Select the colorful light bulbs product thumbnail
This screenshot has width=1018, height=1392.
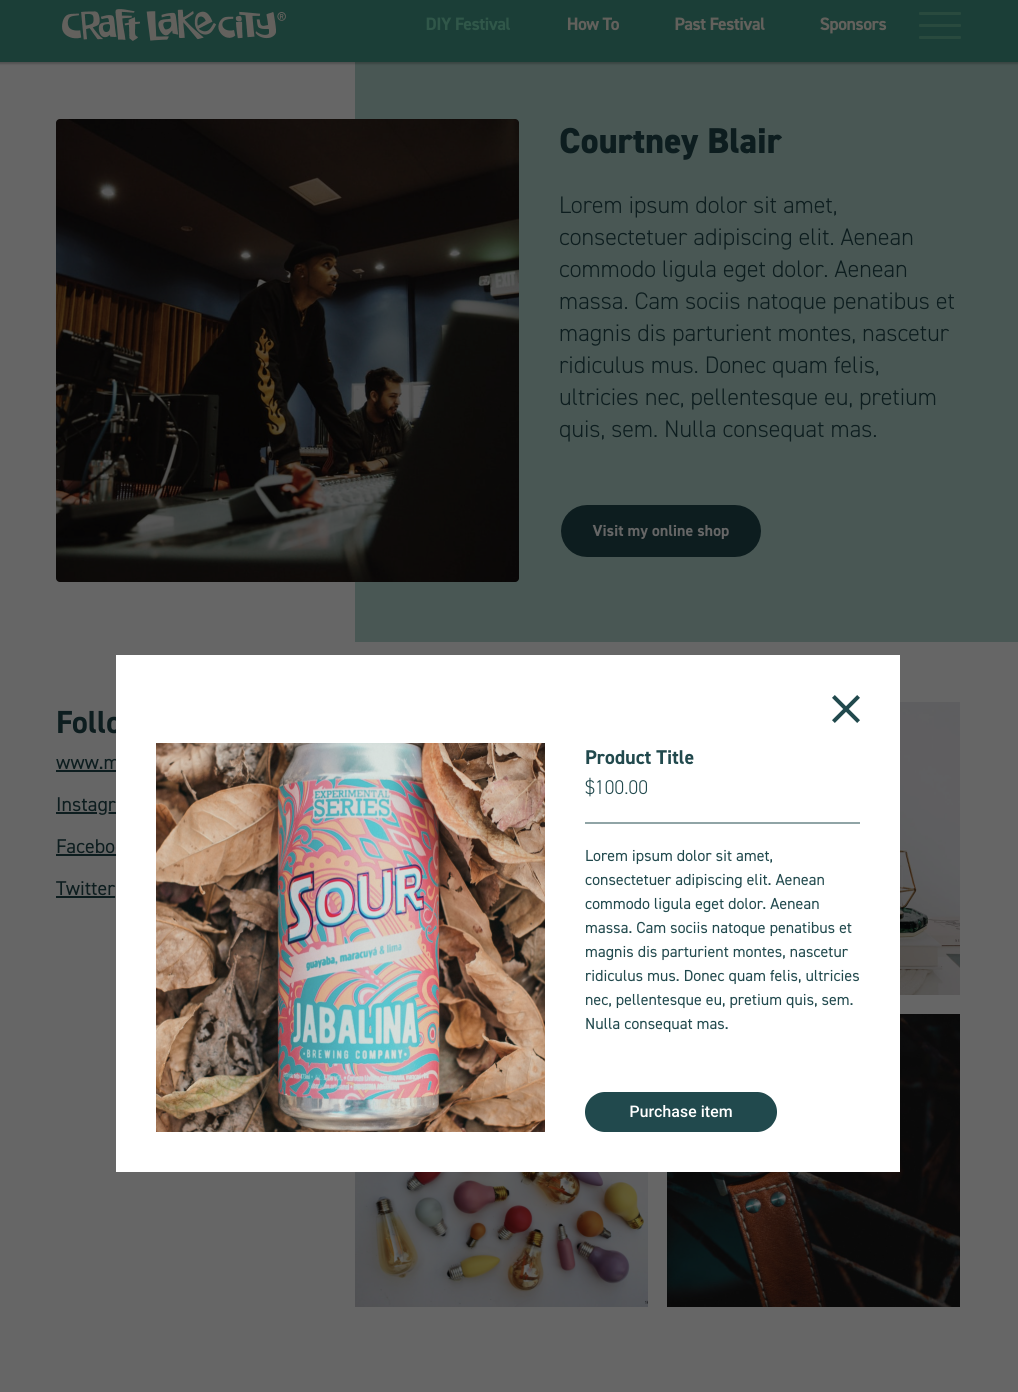point(501,1239)
